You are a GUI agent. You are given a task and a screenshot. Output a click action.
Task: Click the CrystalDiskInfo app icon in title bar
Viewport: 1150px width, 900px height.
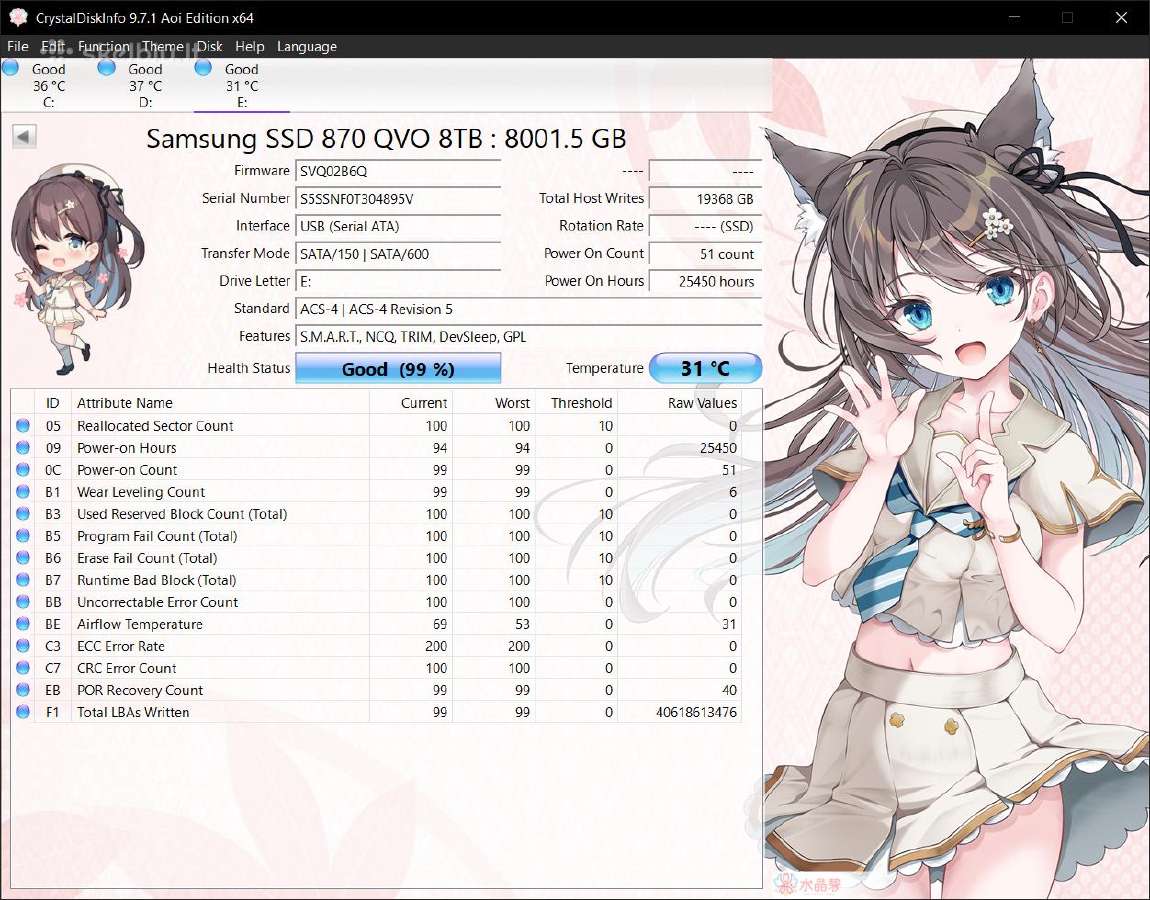coord(18,18)
